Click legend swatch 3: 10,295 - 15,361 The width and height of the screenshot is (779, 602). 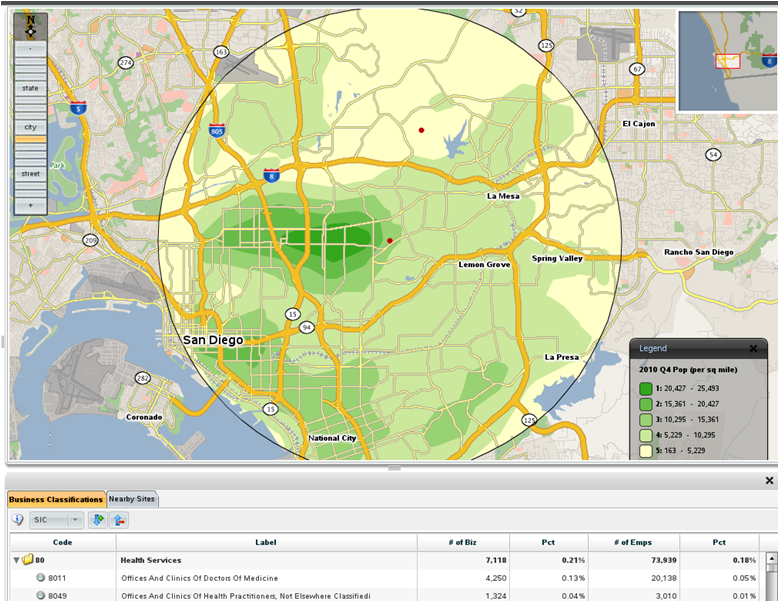646,420
